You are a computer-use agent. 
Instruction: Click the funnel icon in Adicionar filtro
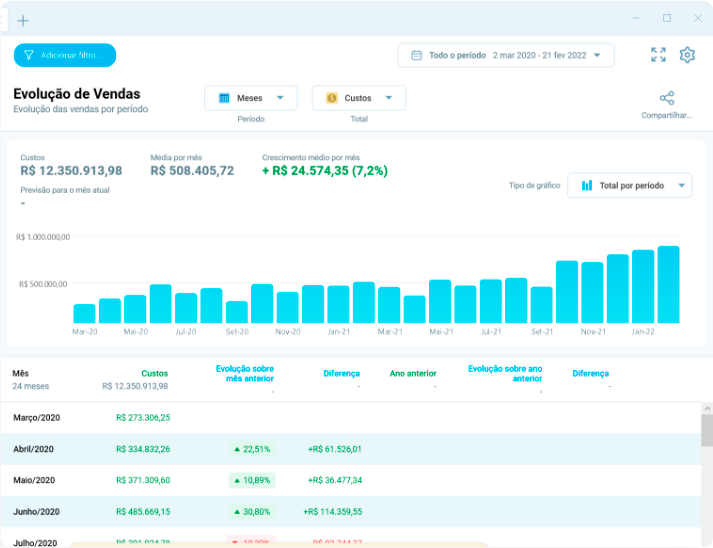click(x=29, y=55)
